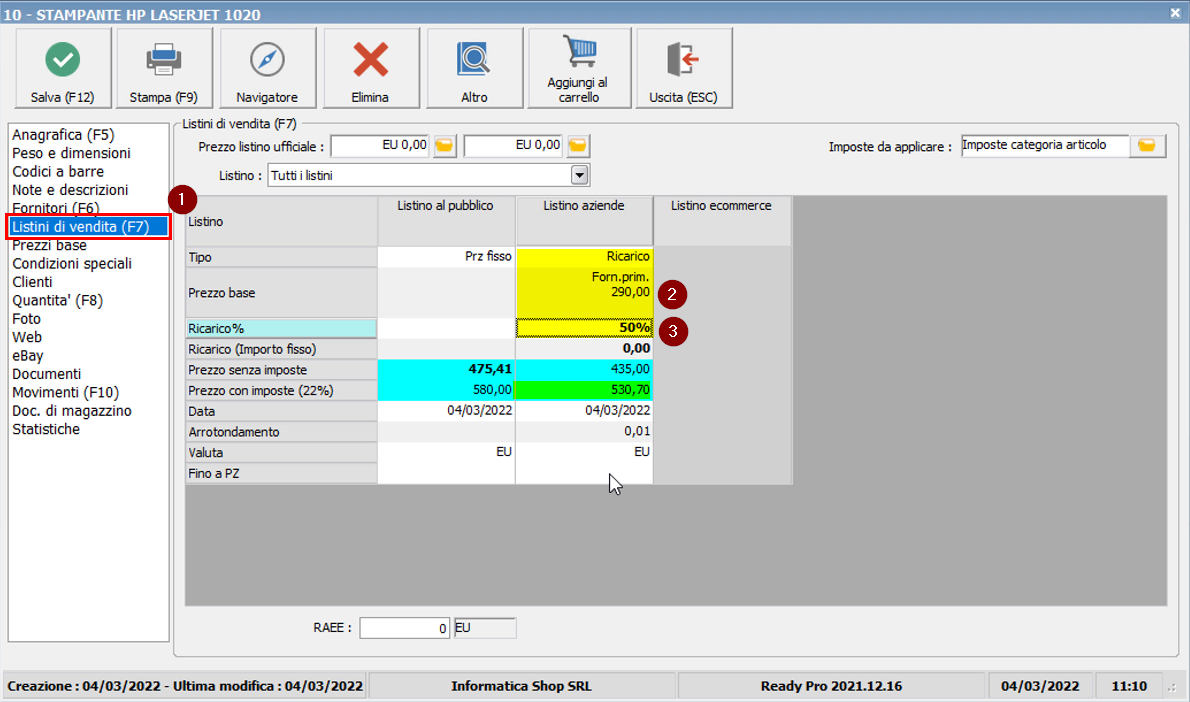Click the Forn.prim. 290,00 base price cell

coord(584,292)
